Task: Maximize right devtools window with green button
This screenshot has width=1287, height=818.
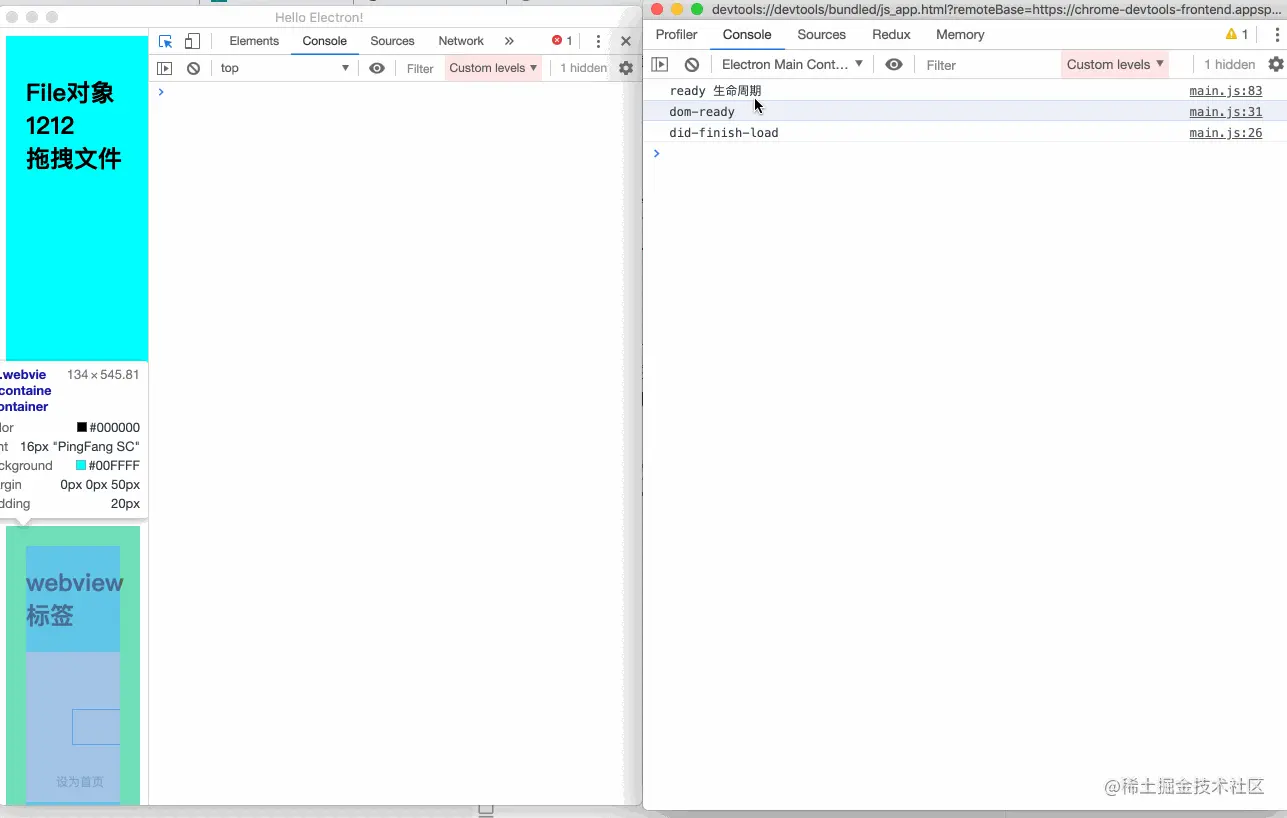Action: pos(697,9)
